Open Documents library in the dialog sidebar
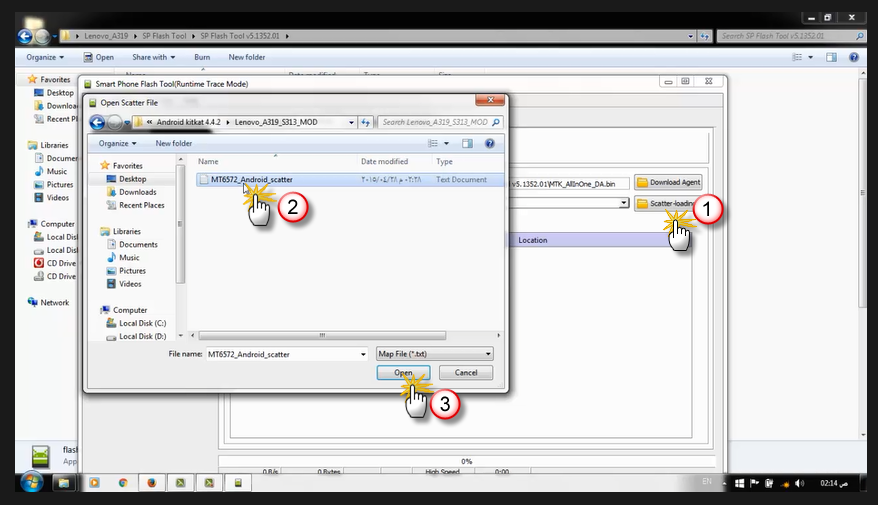 138,244
